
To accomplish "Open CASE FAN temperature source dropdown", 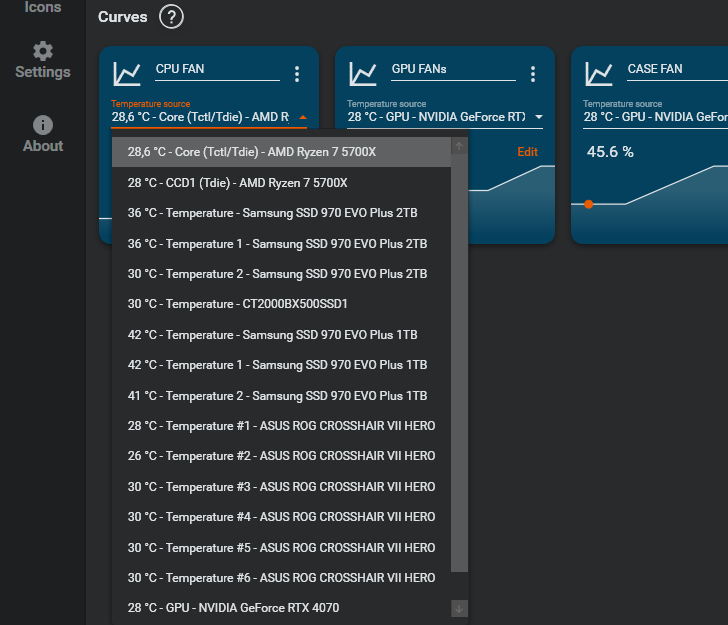I will pyautogui.click(x=655, y=117).
